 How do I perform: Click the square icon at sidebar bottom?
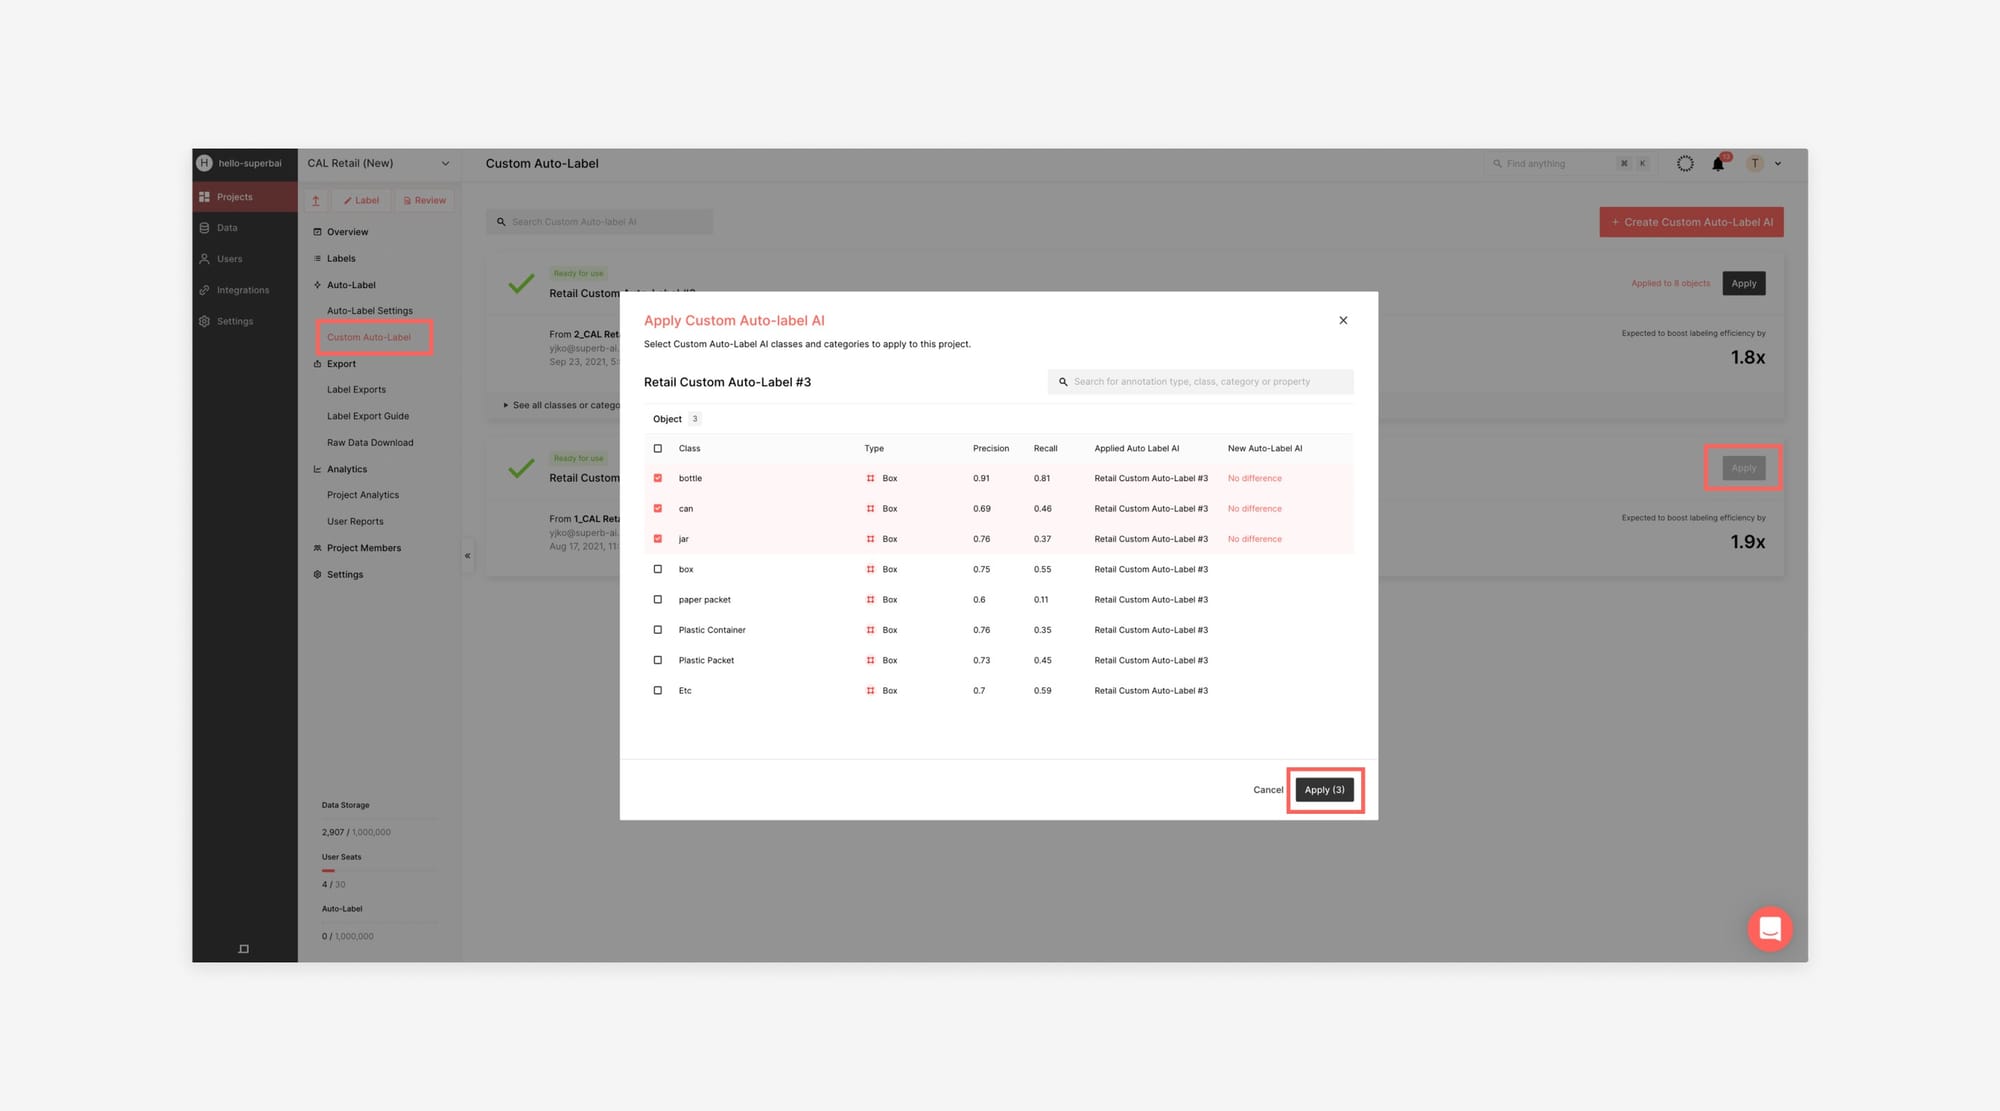click(x=243, y=949)
